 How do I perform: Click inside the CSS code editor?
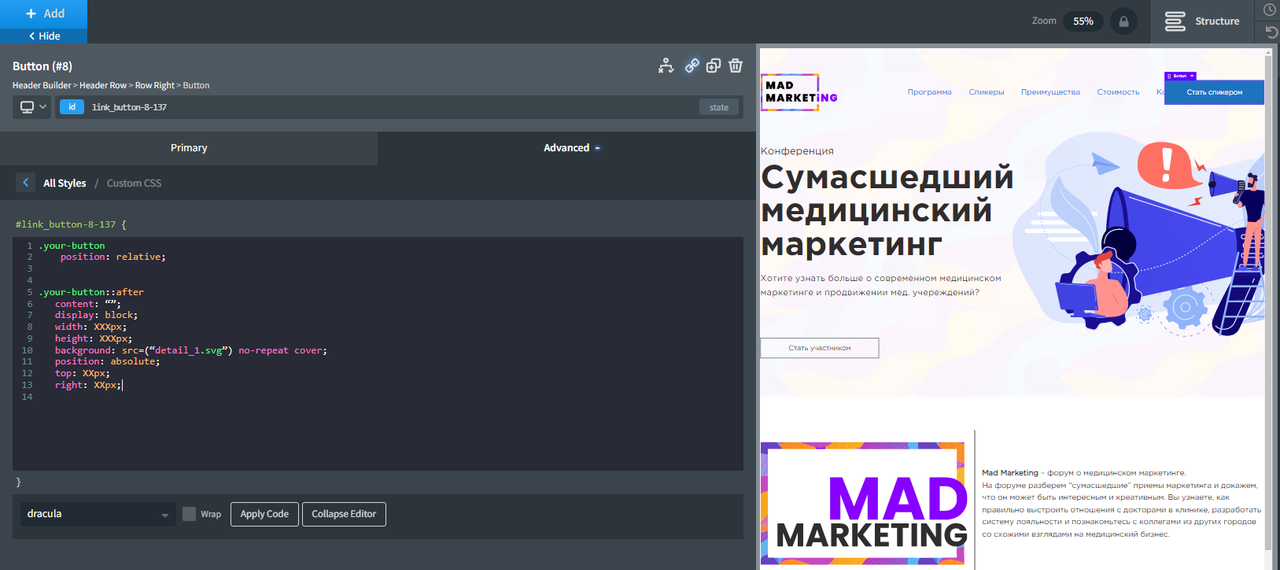click(378, 354)
